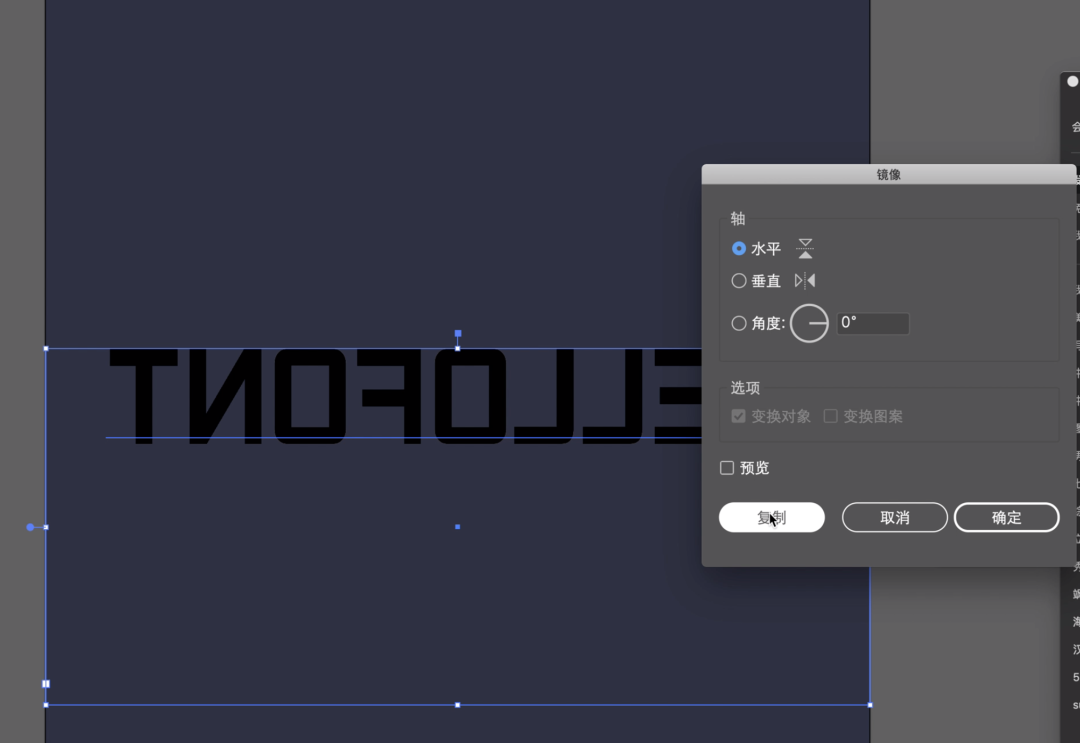Click the circular angle dial control
1080x743 pixels.
(809, 323)
